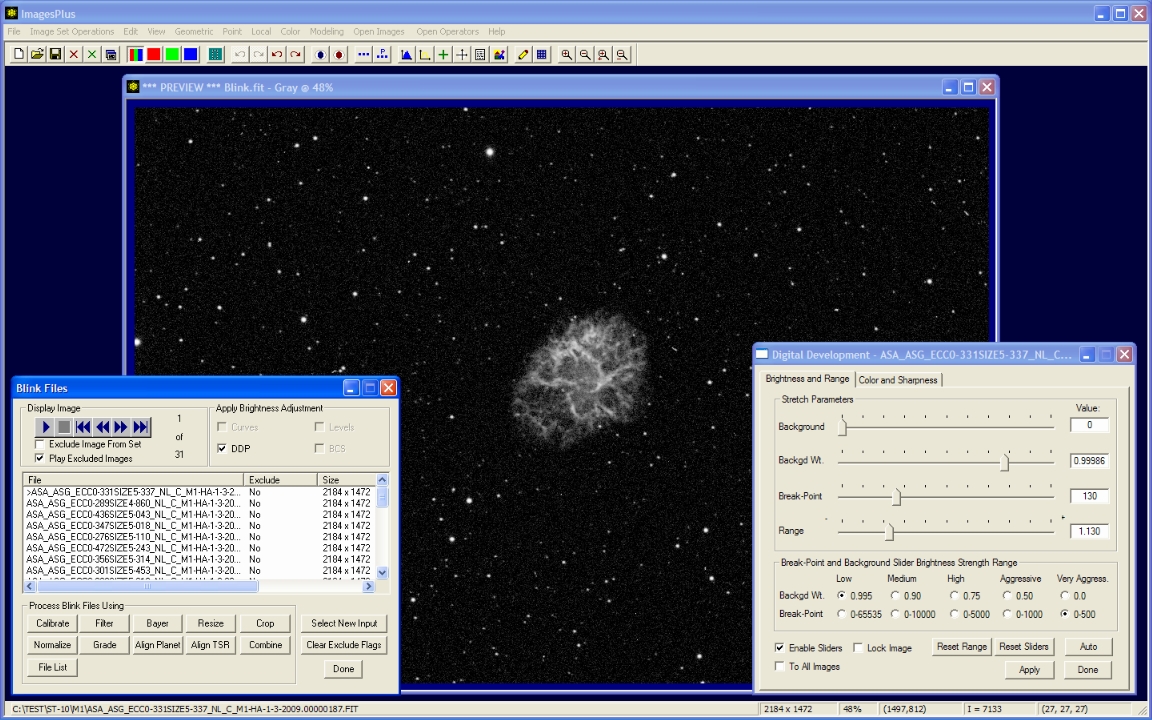Click the Range value input field
Screen dimensions: 1152x720
click(1088, 531)
